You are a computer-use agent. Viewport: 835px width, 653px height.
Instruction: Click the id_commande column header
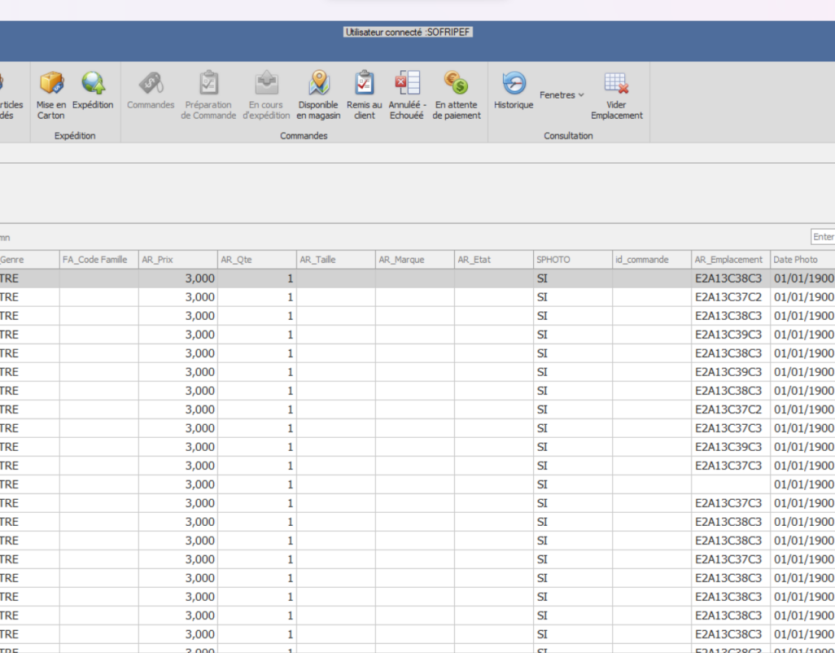pos(651,260)
